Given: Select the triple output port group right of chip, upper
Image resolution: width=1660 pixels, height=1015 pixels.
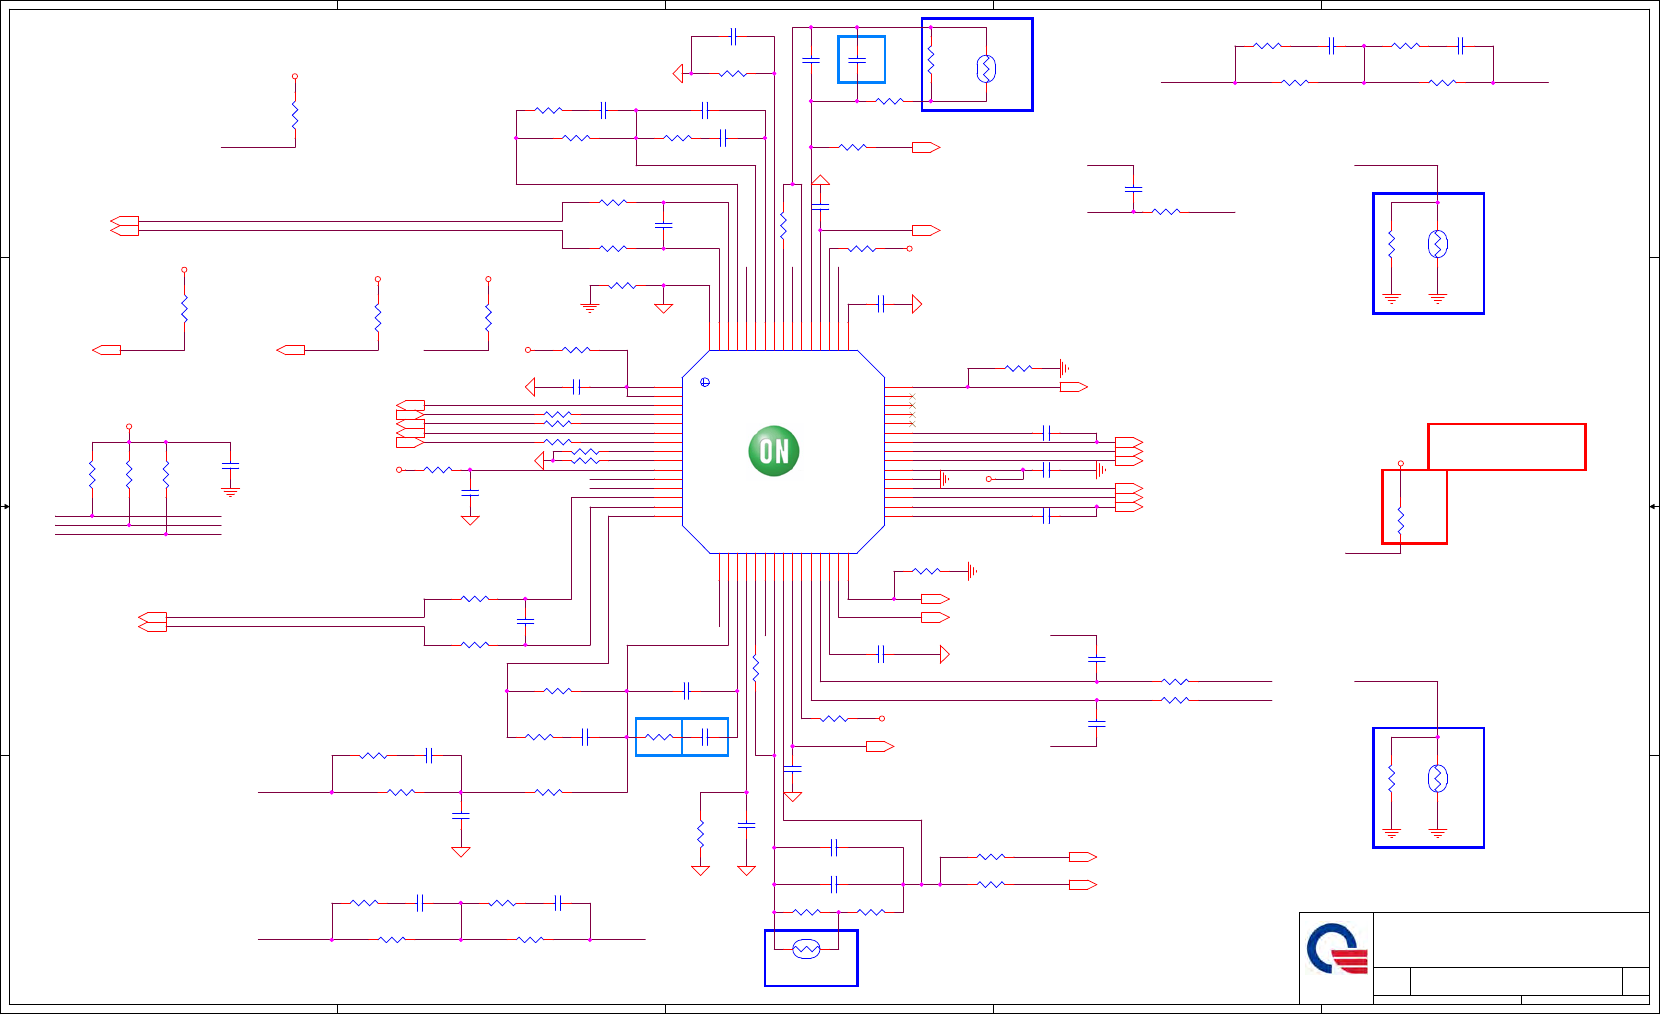Looking at the screenshot, I should [x=1129, y=451].
